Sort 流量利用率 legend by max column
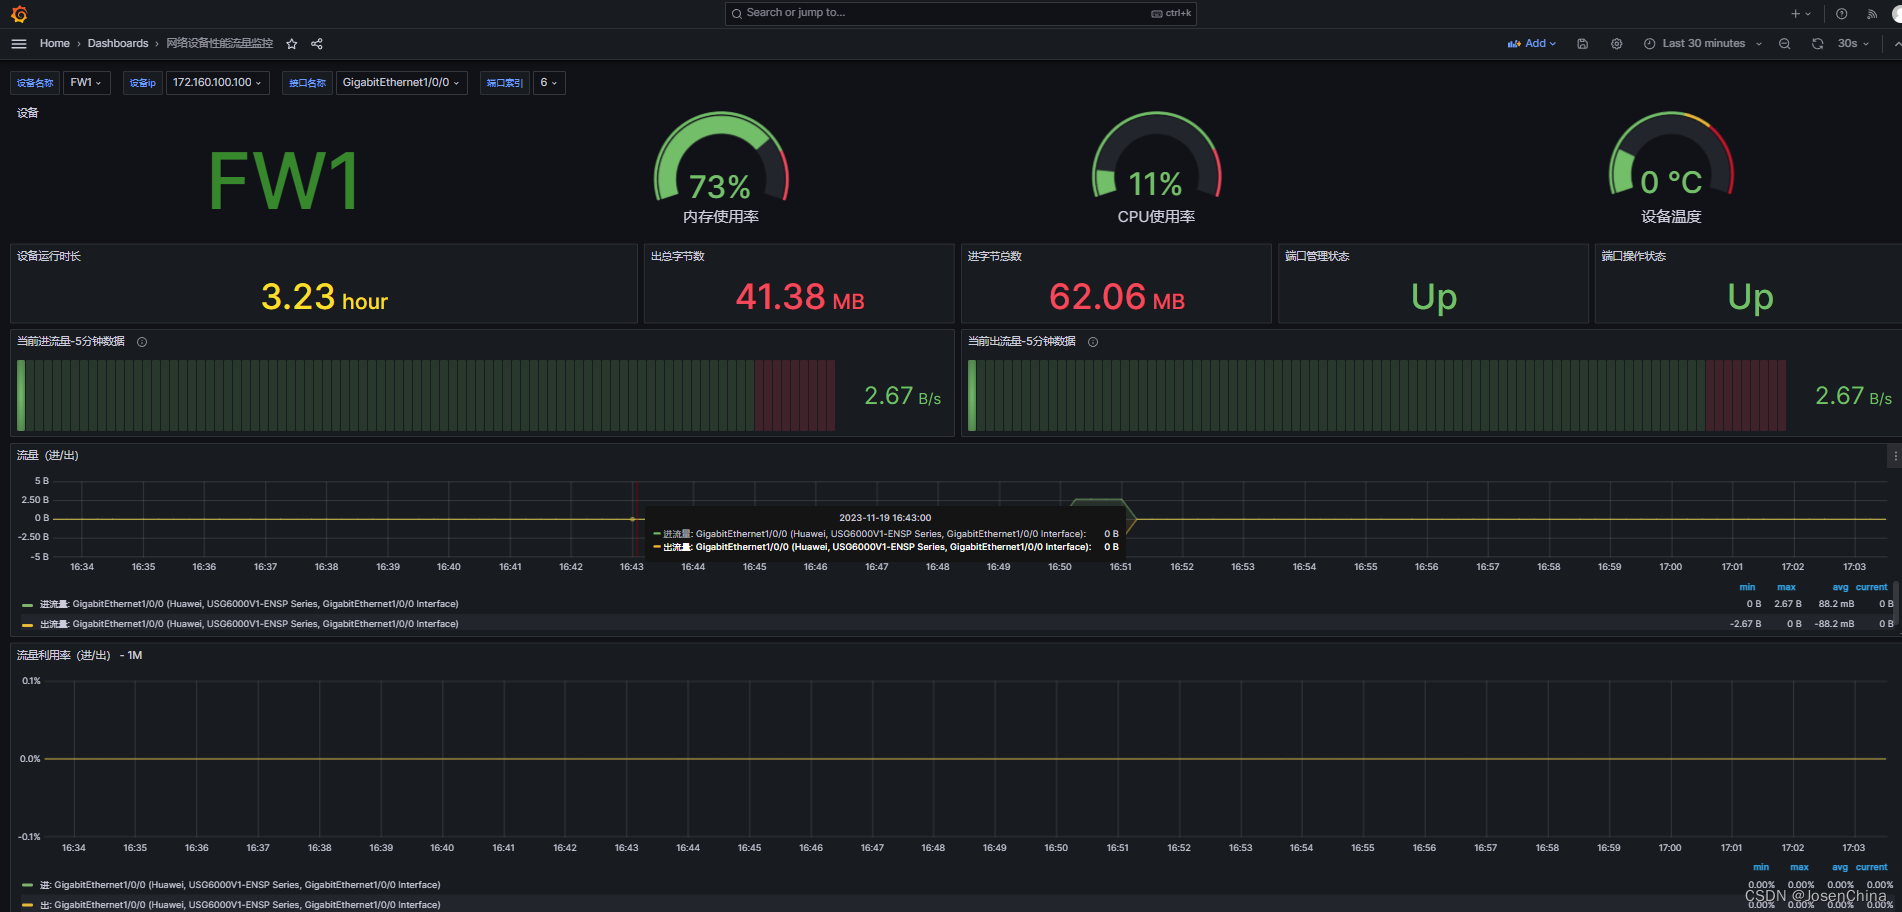 (x=1799, y=867)
